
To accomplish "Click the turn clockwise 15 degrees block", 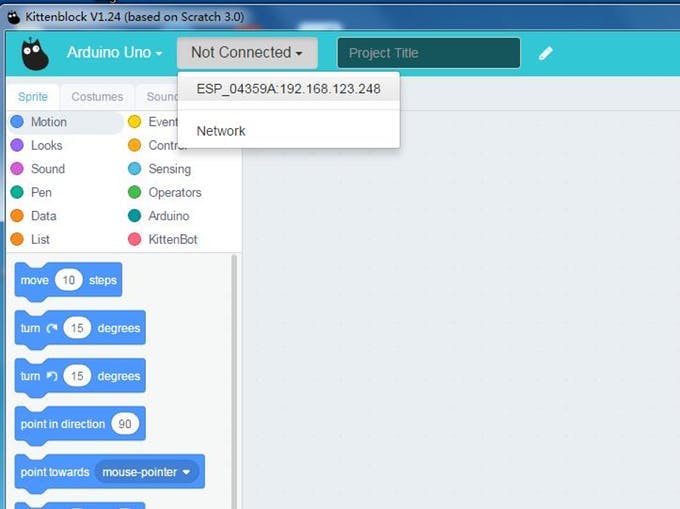I will (80, 328).
